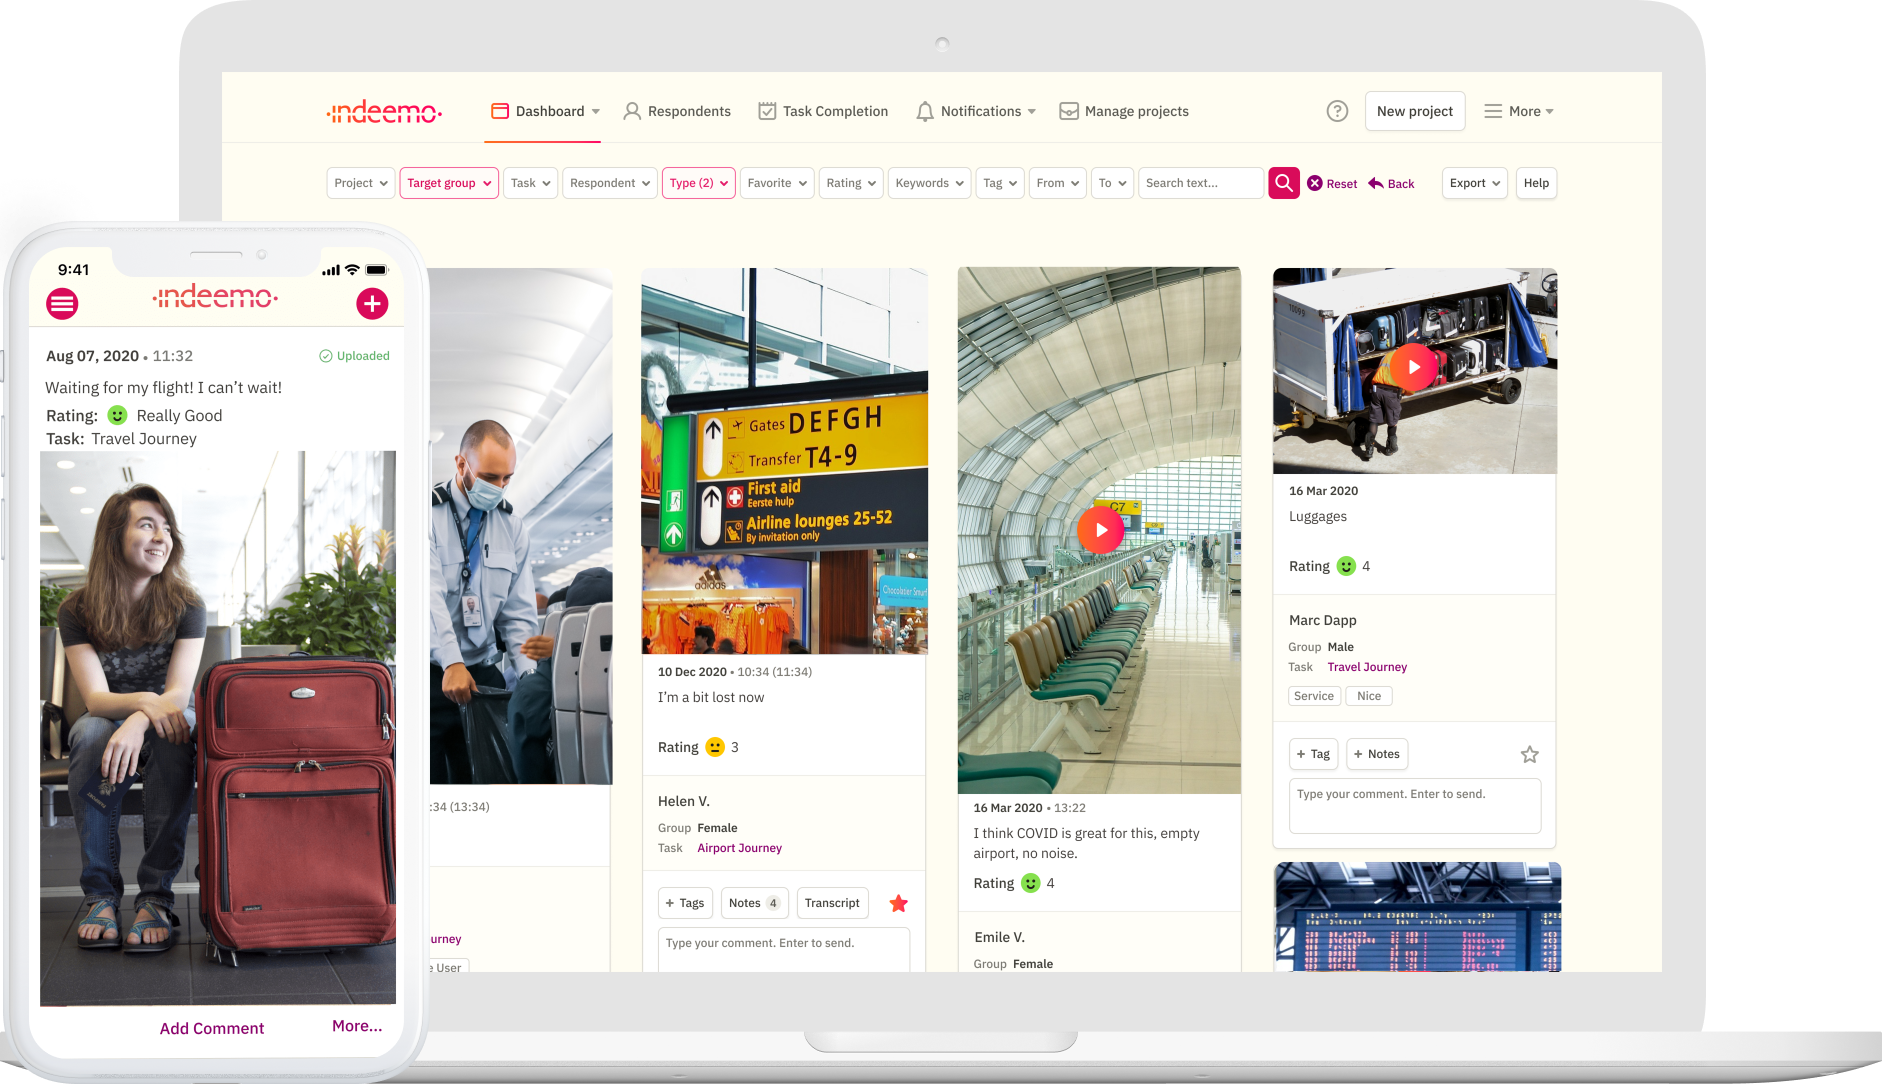Viewport: 1882px width, 1084px height.
Task: Open the Notifications menu
Action: (x=976, y=111)
